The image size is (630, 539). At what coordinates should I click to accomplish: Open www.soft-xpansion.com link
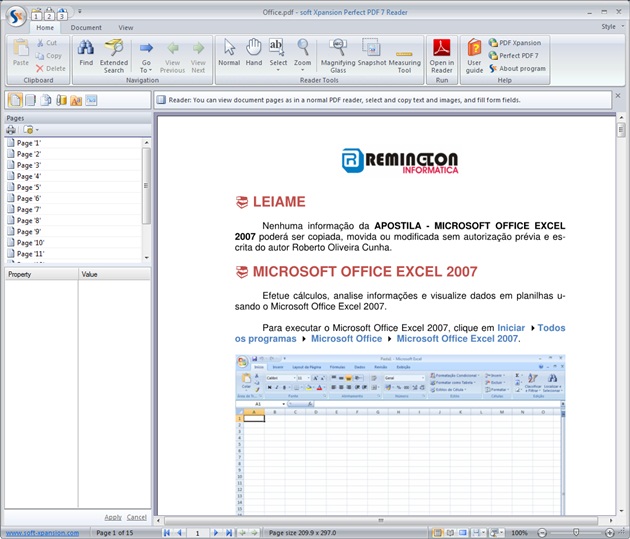coord(42,533)
